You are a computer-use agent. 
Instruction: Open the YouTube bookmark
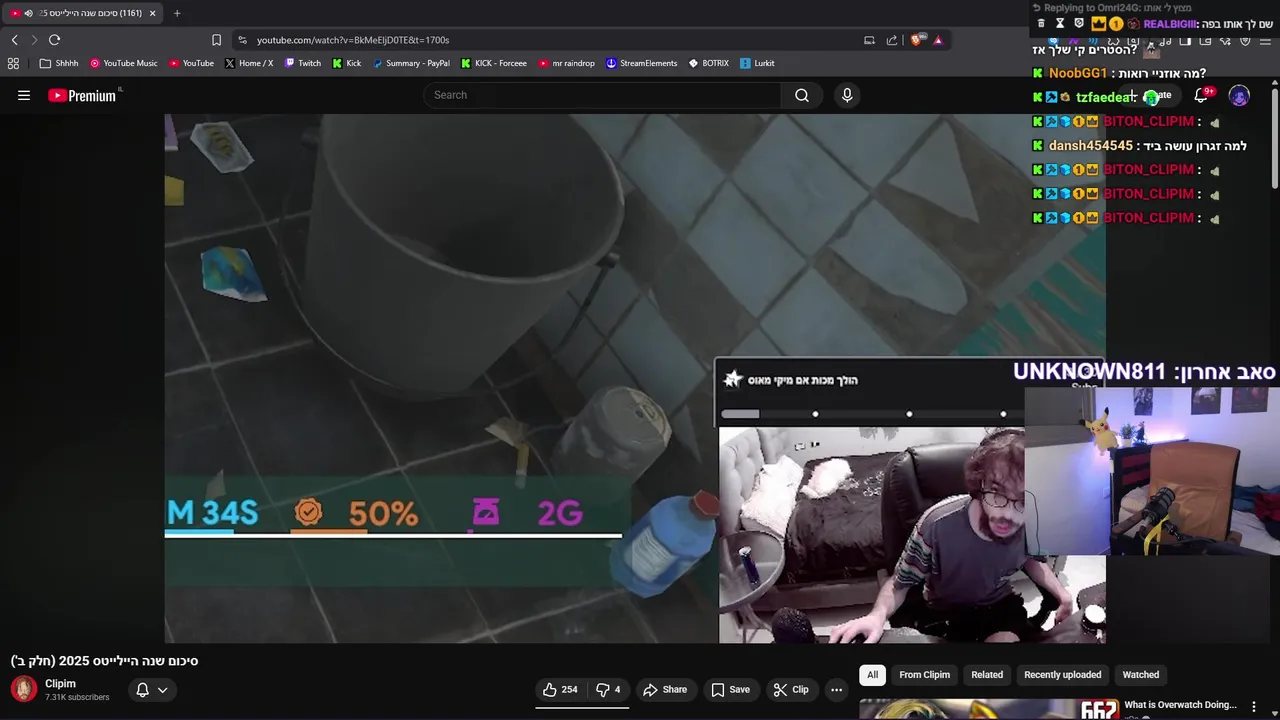click(x=191, y=63)
